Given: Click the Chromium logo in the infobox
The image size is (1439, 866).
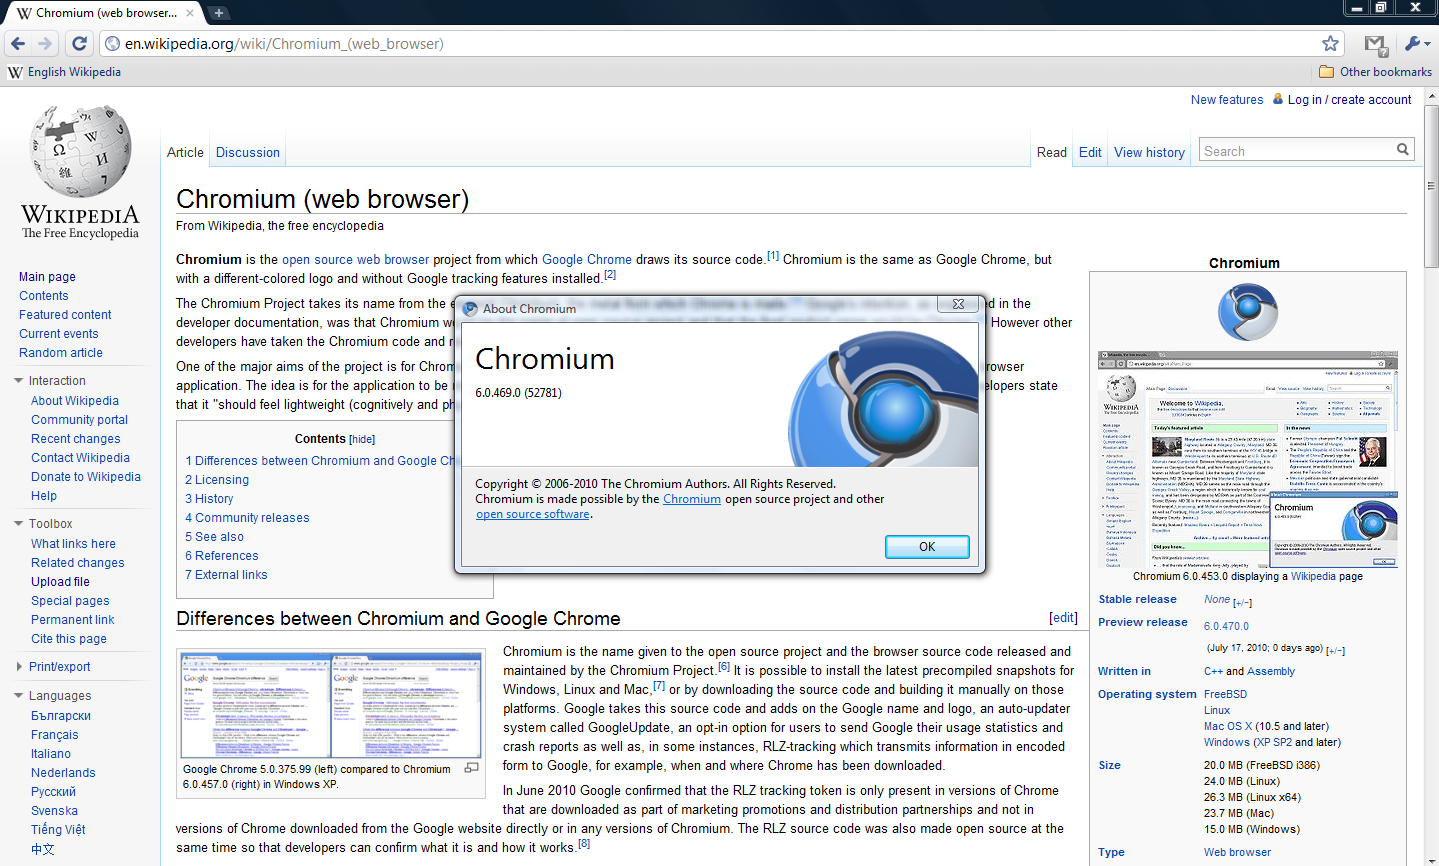Looking at the screenshot, I should pos(1247,312).
